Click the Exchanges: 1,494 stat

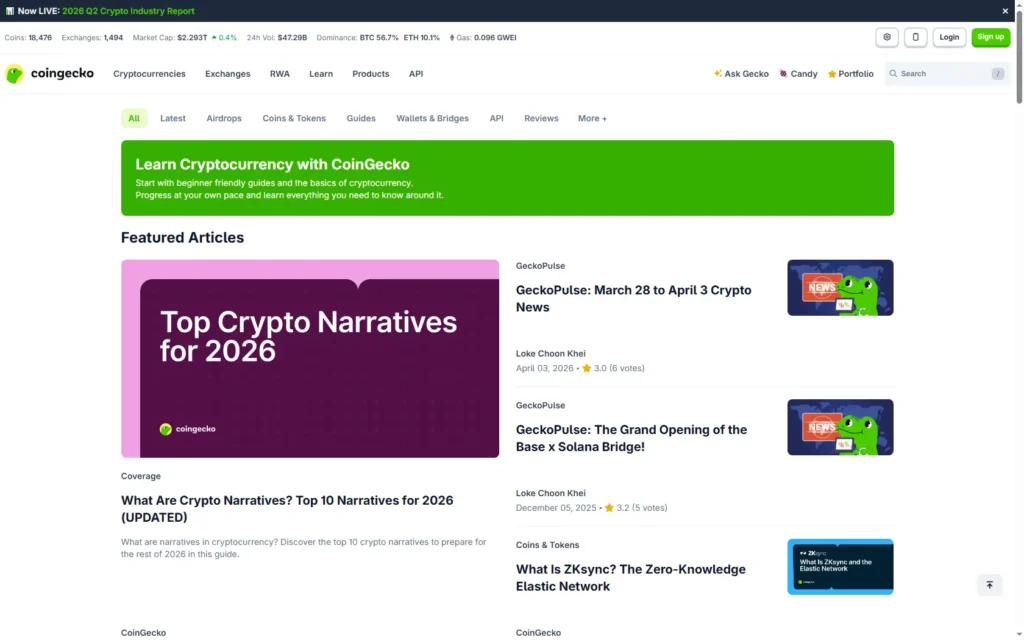[92, 38]
